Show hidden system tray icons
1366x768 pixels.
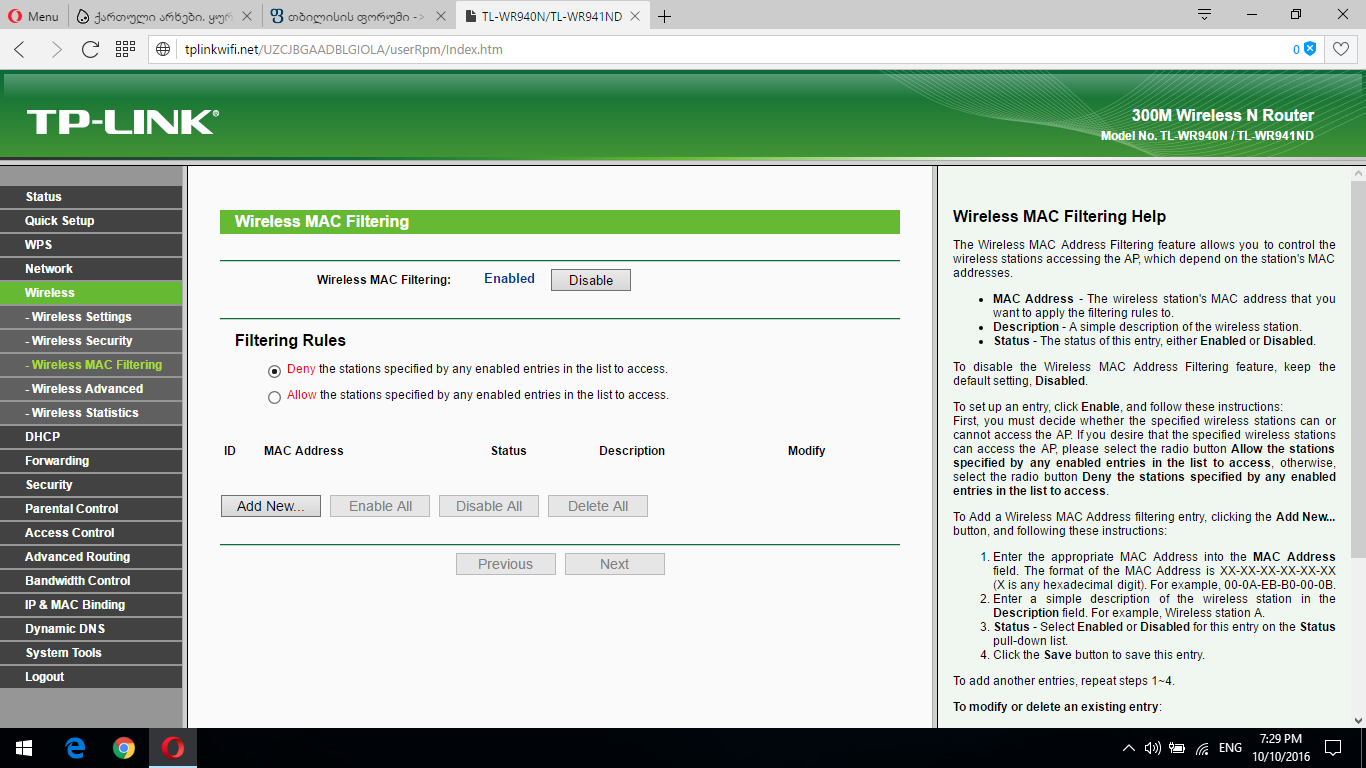tap(1129, 748)
